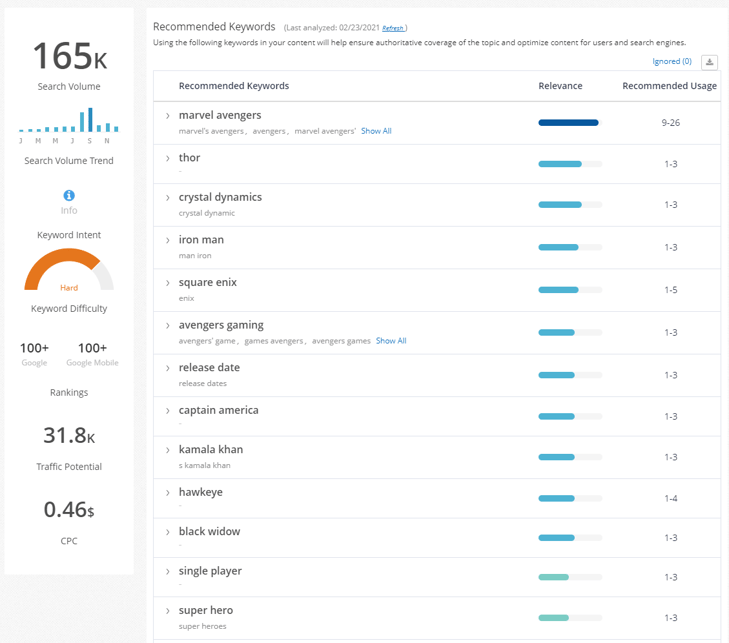
Task: Click the Refresh link
Action: (x=393, y=28)
